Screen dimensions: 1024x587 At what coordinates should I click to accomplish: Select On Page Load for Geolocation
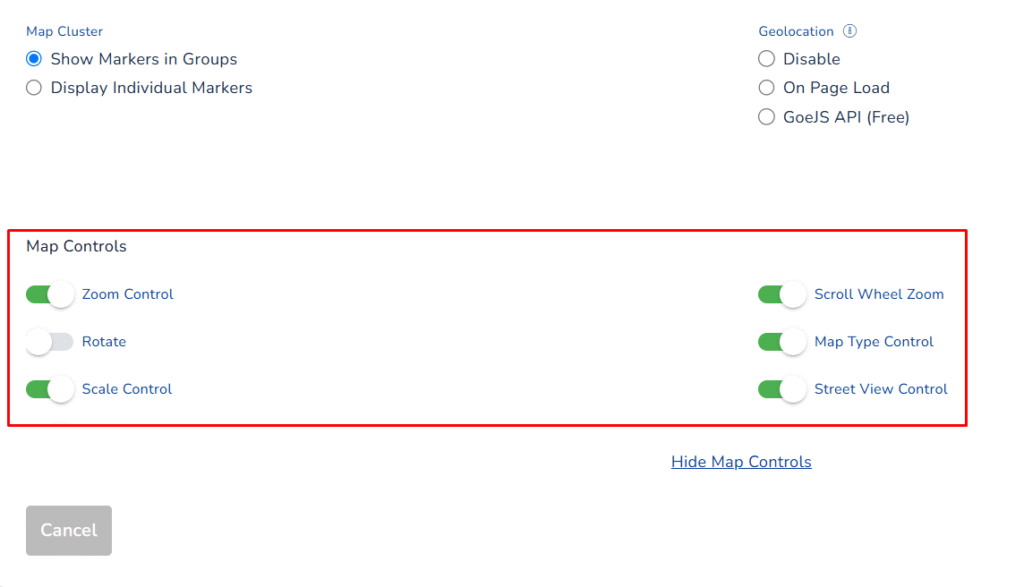tap(766, 88)
